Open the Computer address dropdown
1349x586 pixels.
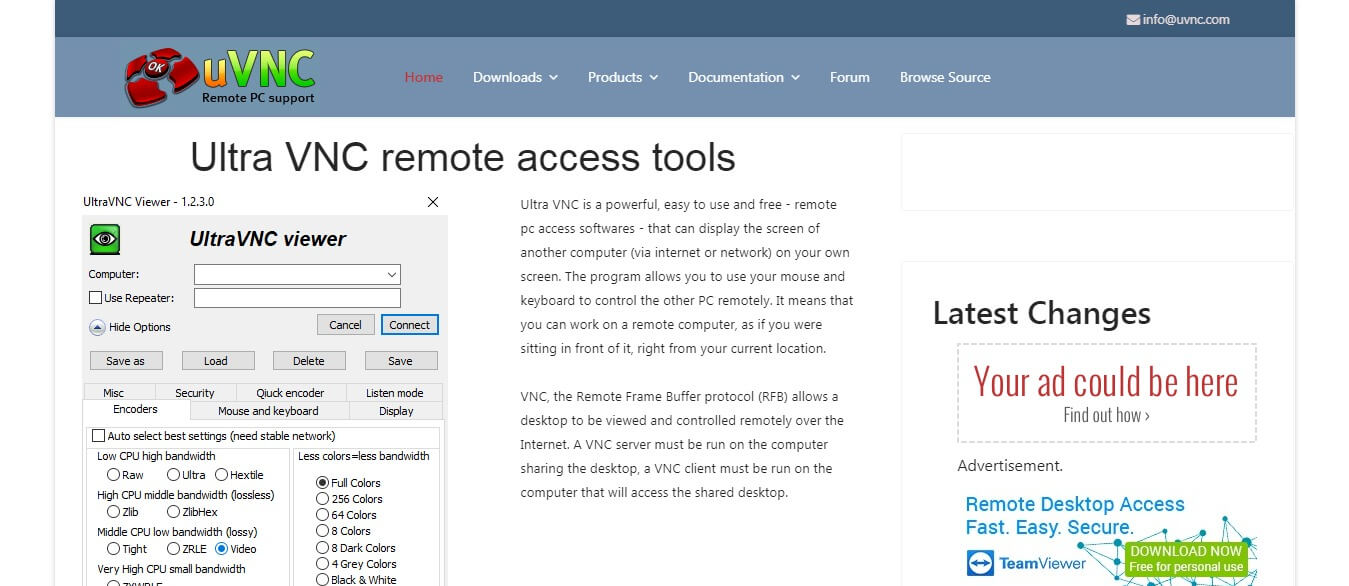click(391, 274)
